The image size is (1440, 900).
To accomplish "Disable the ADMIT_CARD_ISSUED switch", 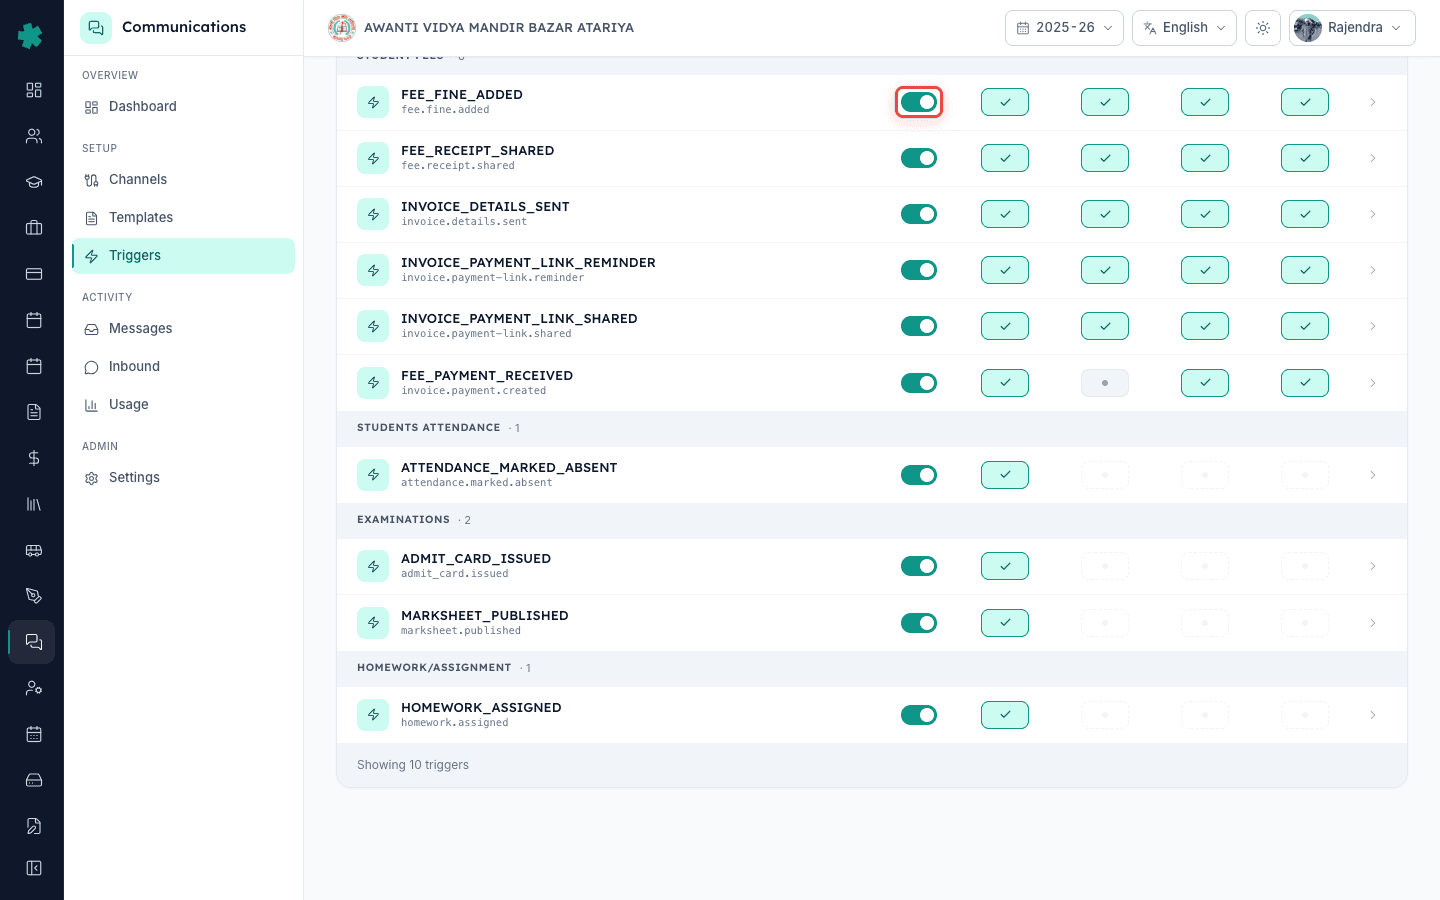I will pyautogui.click(x=919, y=566).
